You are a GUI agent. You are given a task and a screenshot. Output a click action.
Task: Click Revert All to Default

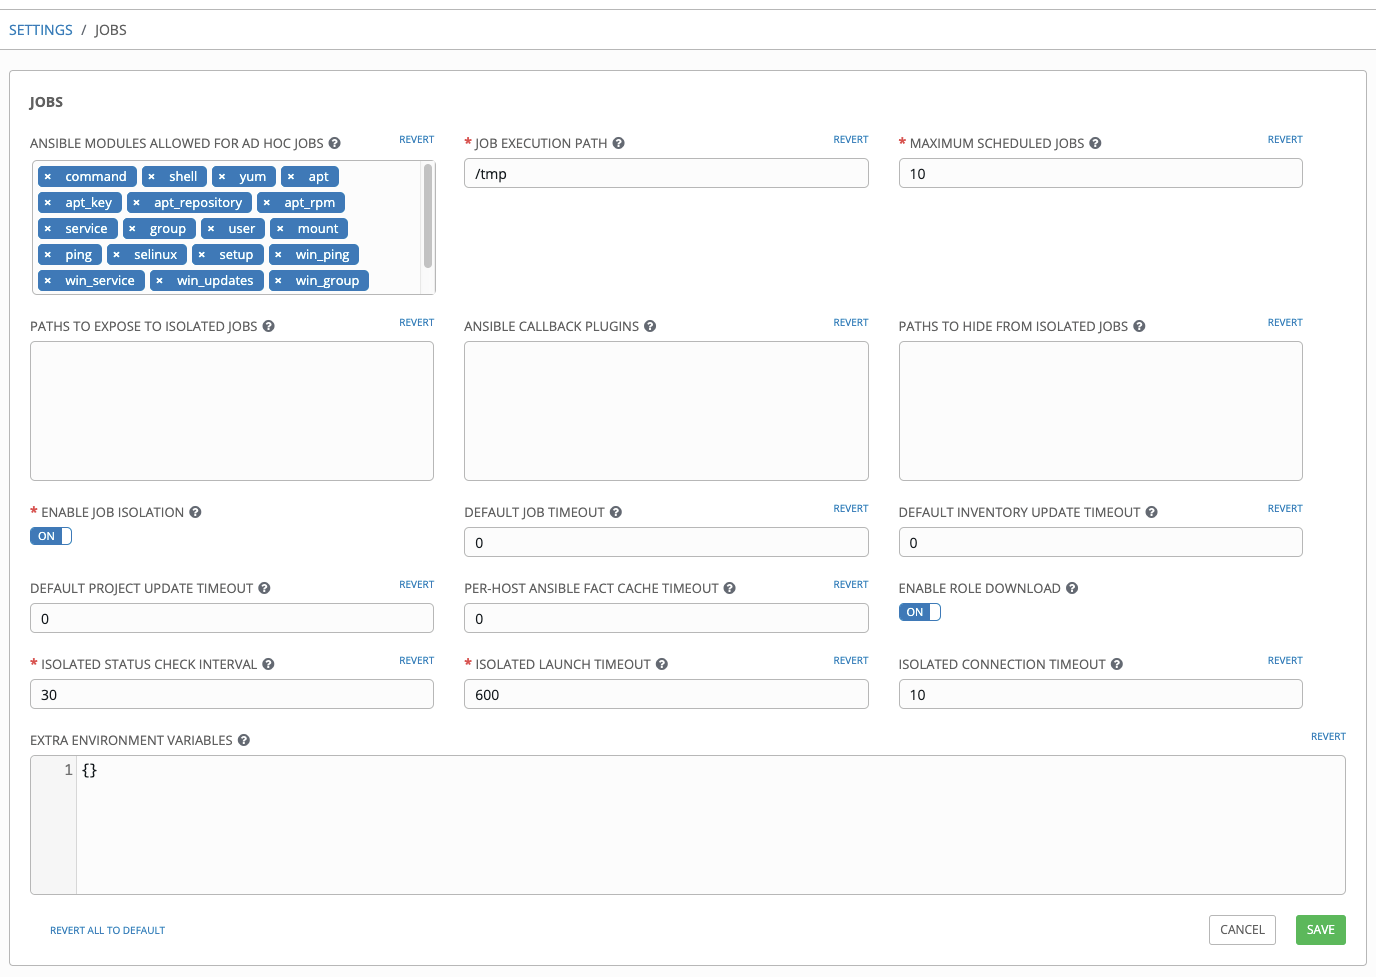[107, 930]
